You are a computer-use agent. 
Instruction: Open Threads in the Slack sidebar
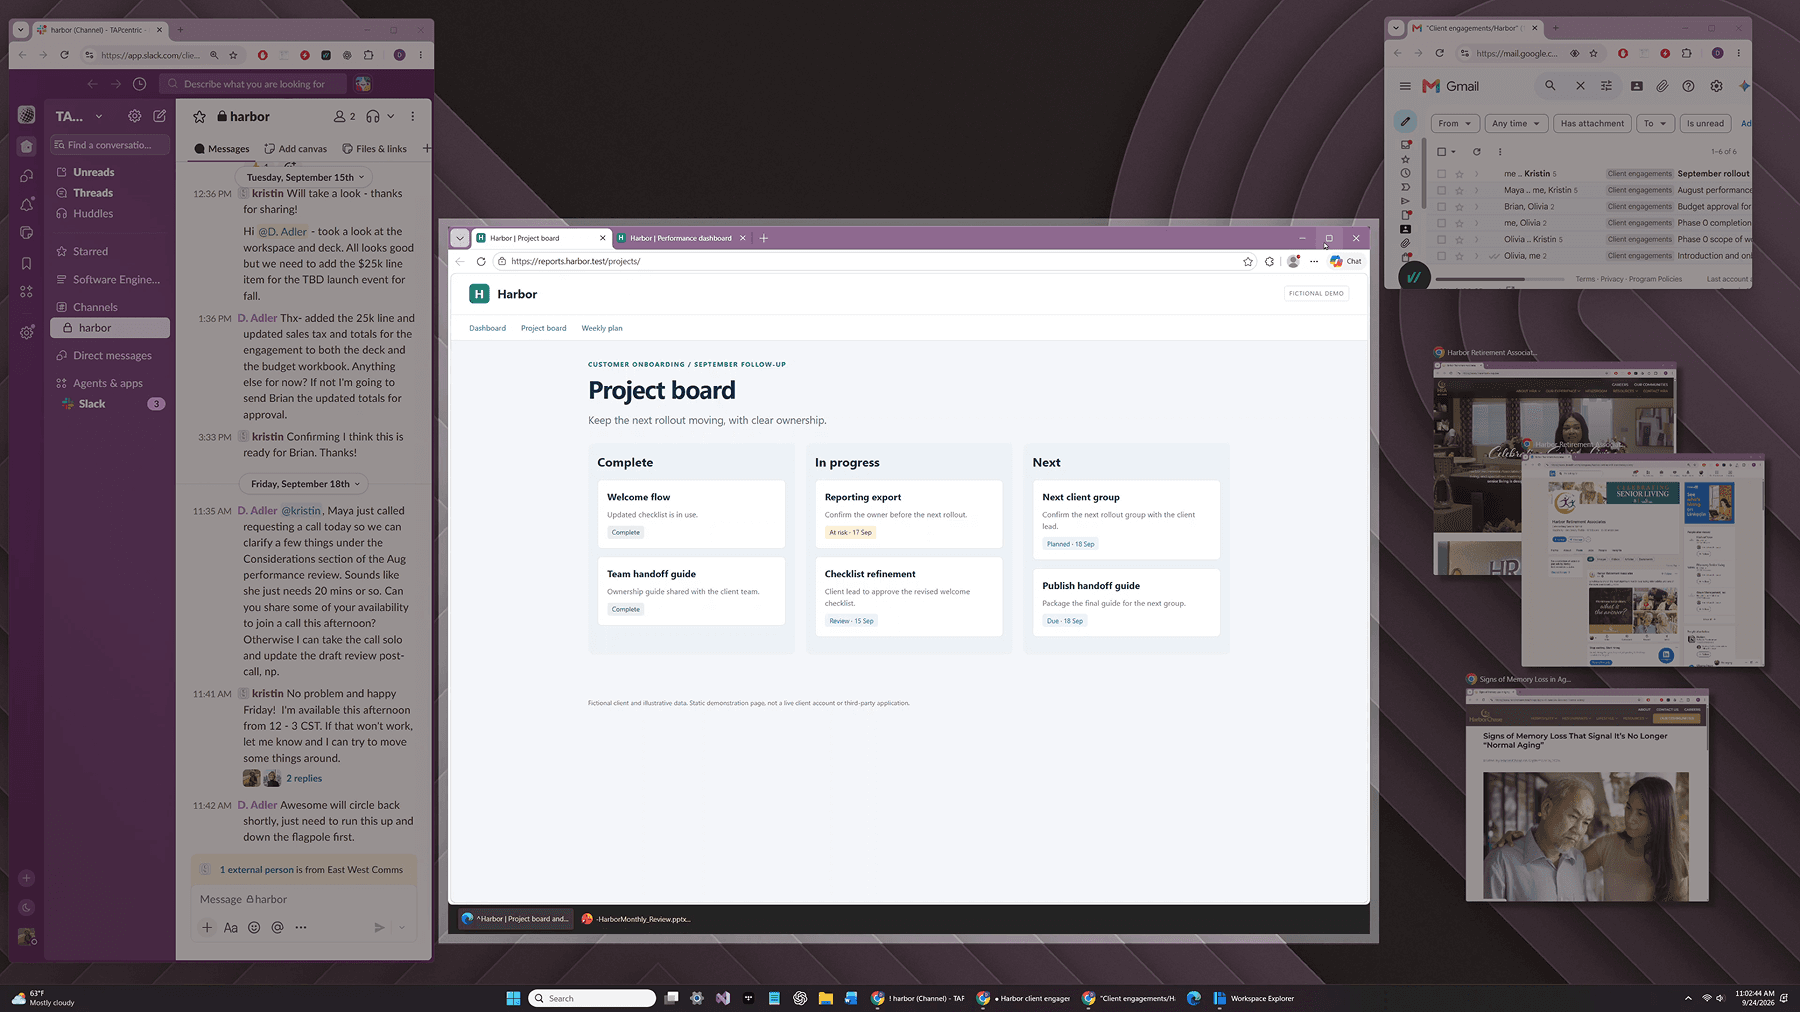pos(110,193)
